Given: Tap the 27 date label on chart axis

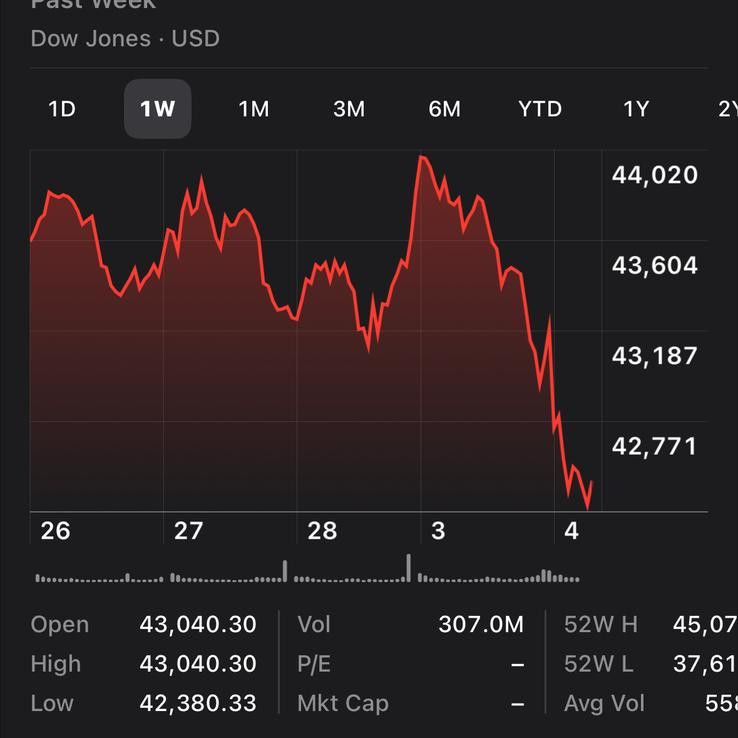Looking at the screenshot, I should (x=188, y=531).
